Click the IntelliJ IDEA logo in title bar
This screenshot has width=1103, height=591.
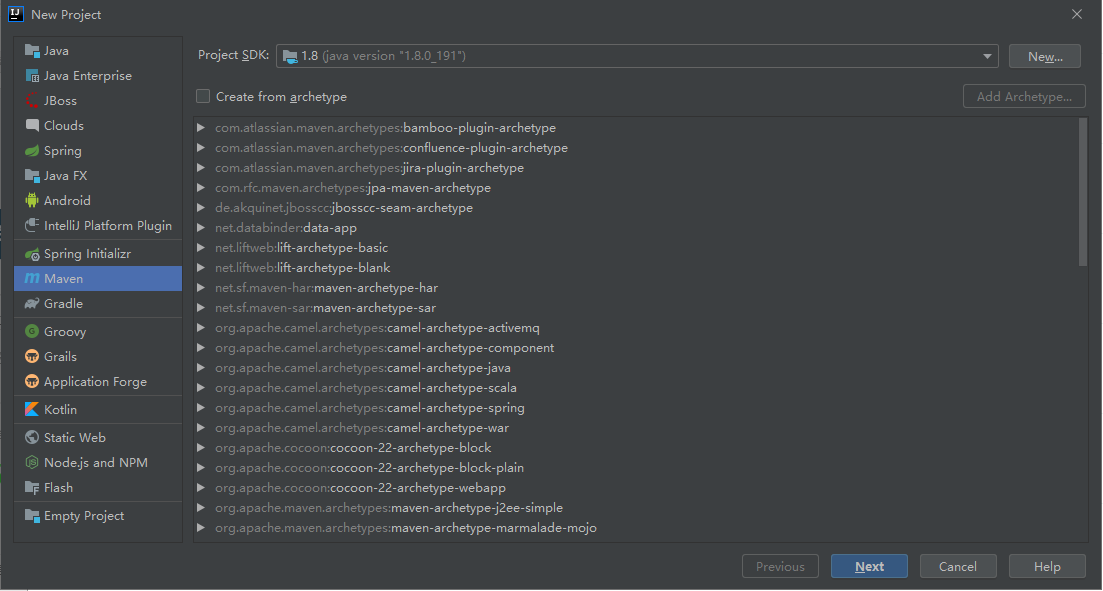pyautogui.click(x=15, y=14)
